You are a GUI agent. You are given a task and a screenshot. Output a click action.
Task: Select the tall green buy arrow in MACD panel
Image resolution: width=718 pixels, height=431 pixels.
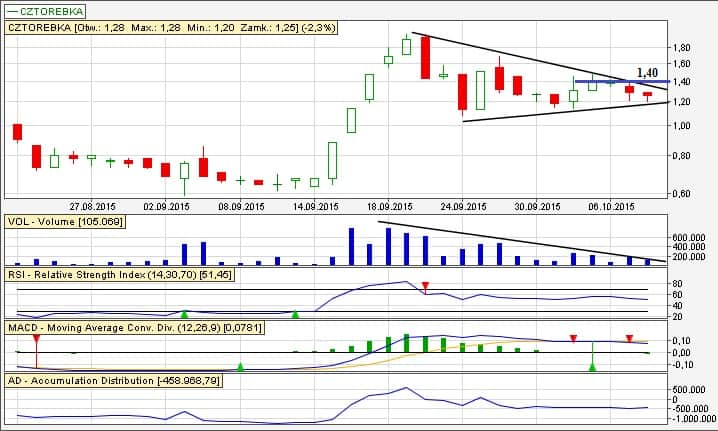tap(592, 366)
